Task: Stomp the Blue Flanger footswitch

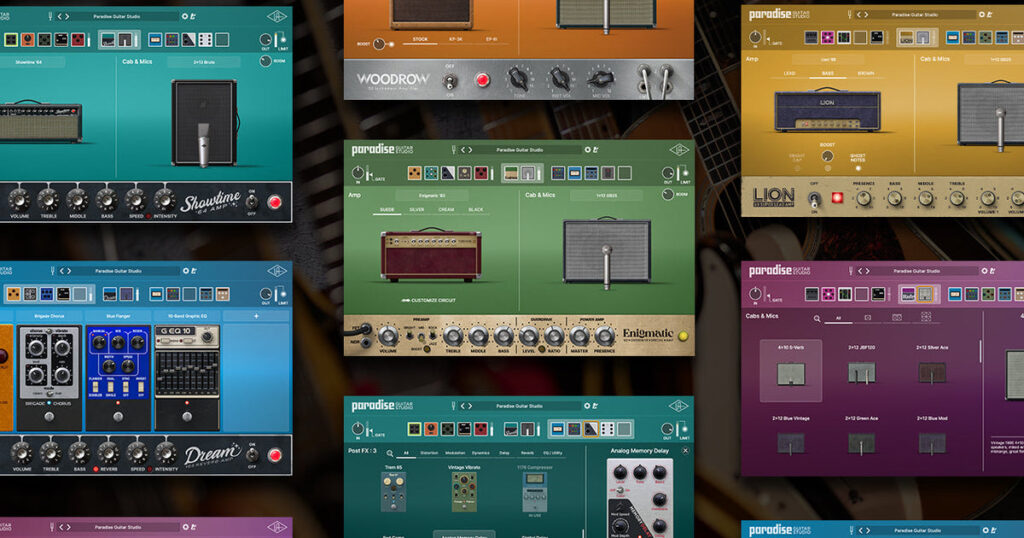Action: click(x=118, y=417)
